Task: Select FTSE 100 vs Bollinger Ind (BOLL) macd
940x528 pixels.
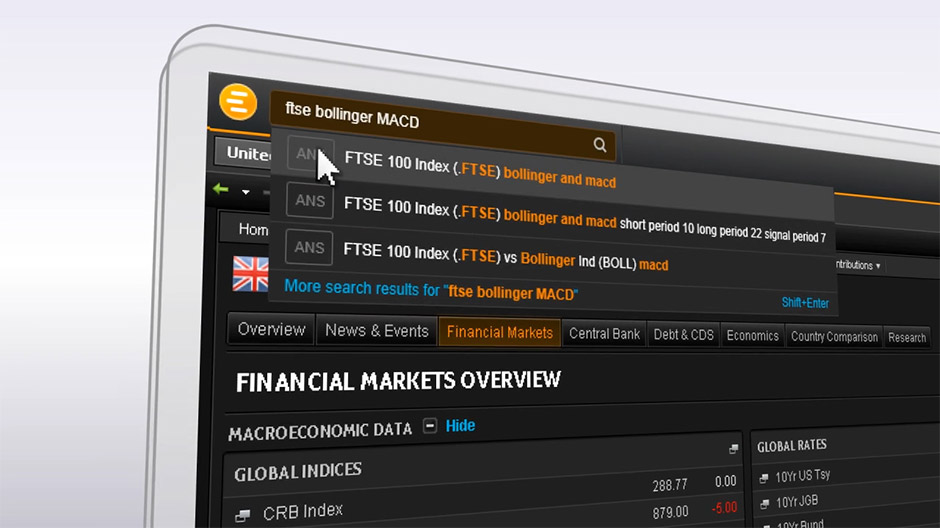Action: (505, 257)
